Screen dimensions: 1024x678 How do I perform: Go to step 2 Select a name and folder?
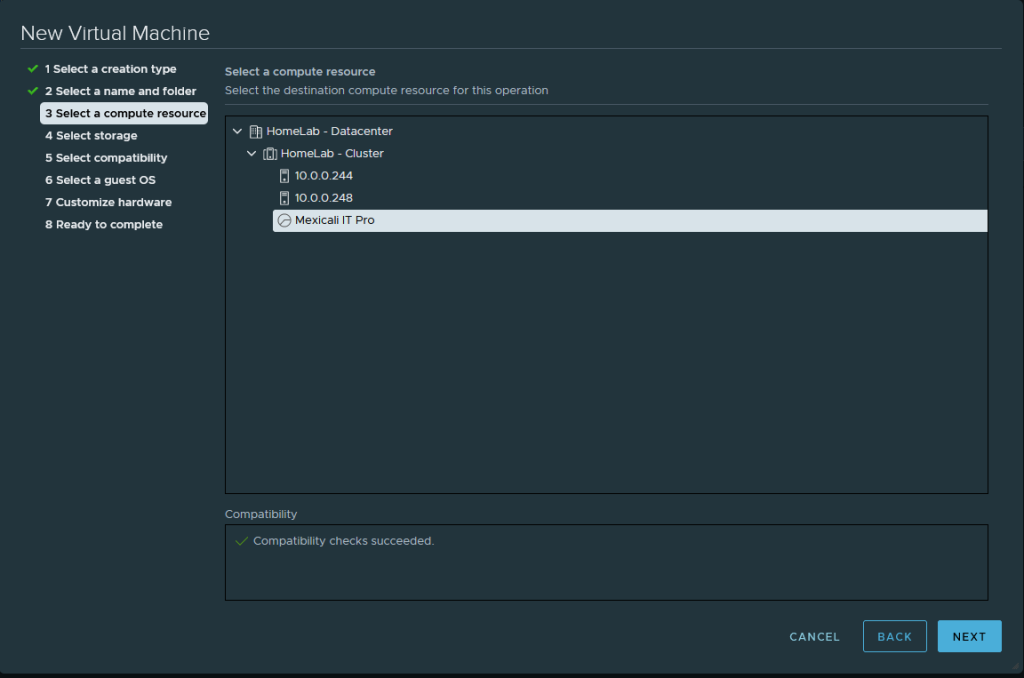(x=120, y=91)
